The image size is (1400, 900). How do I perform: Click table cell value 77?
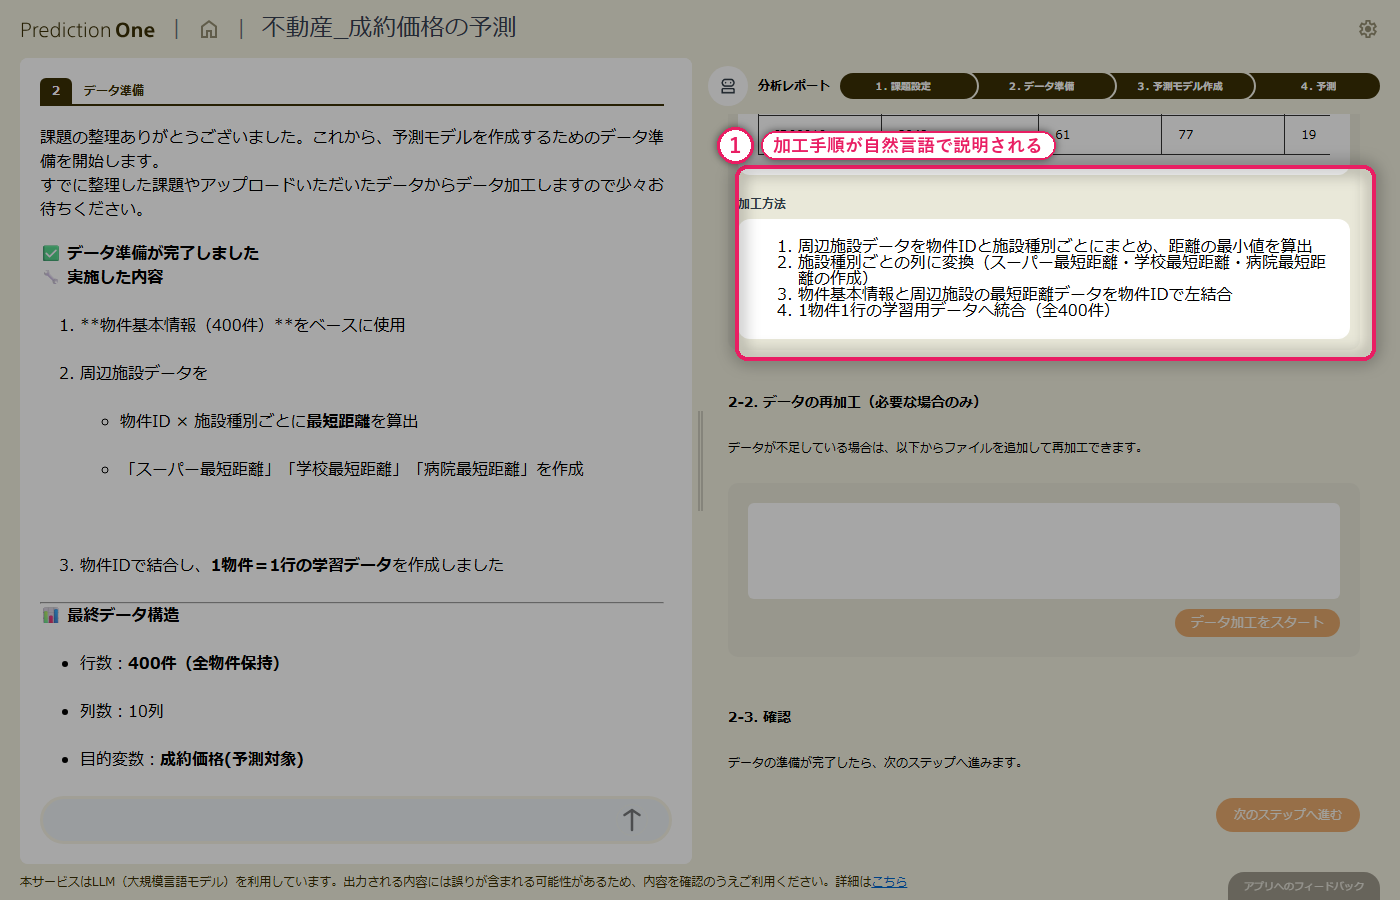(1186, 134)
